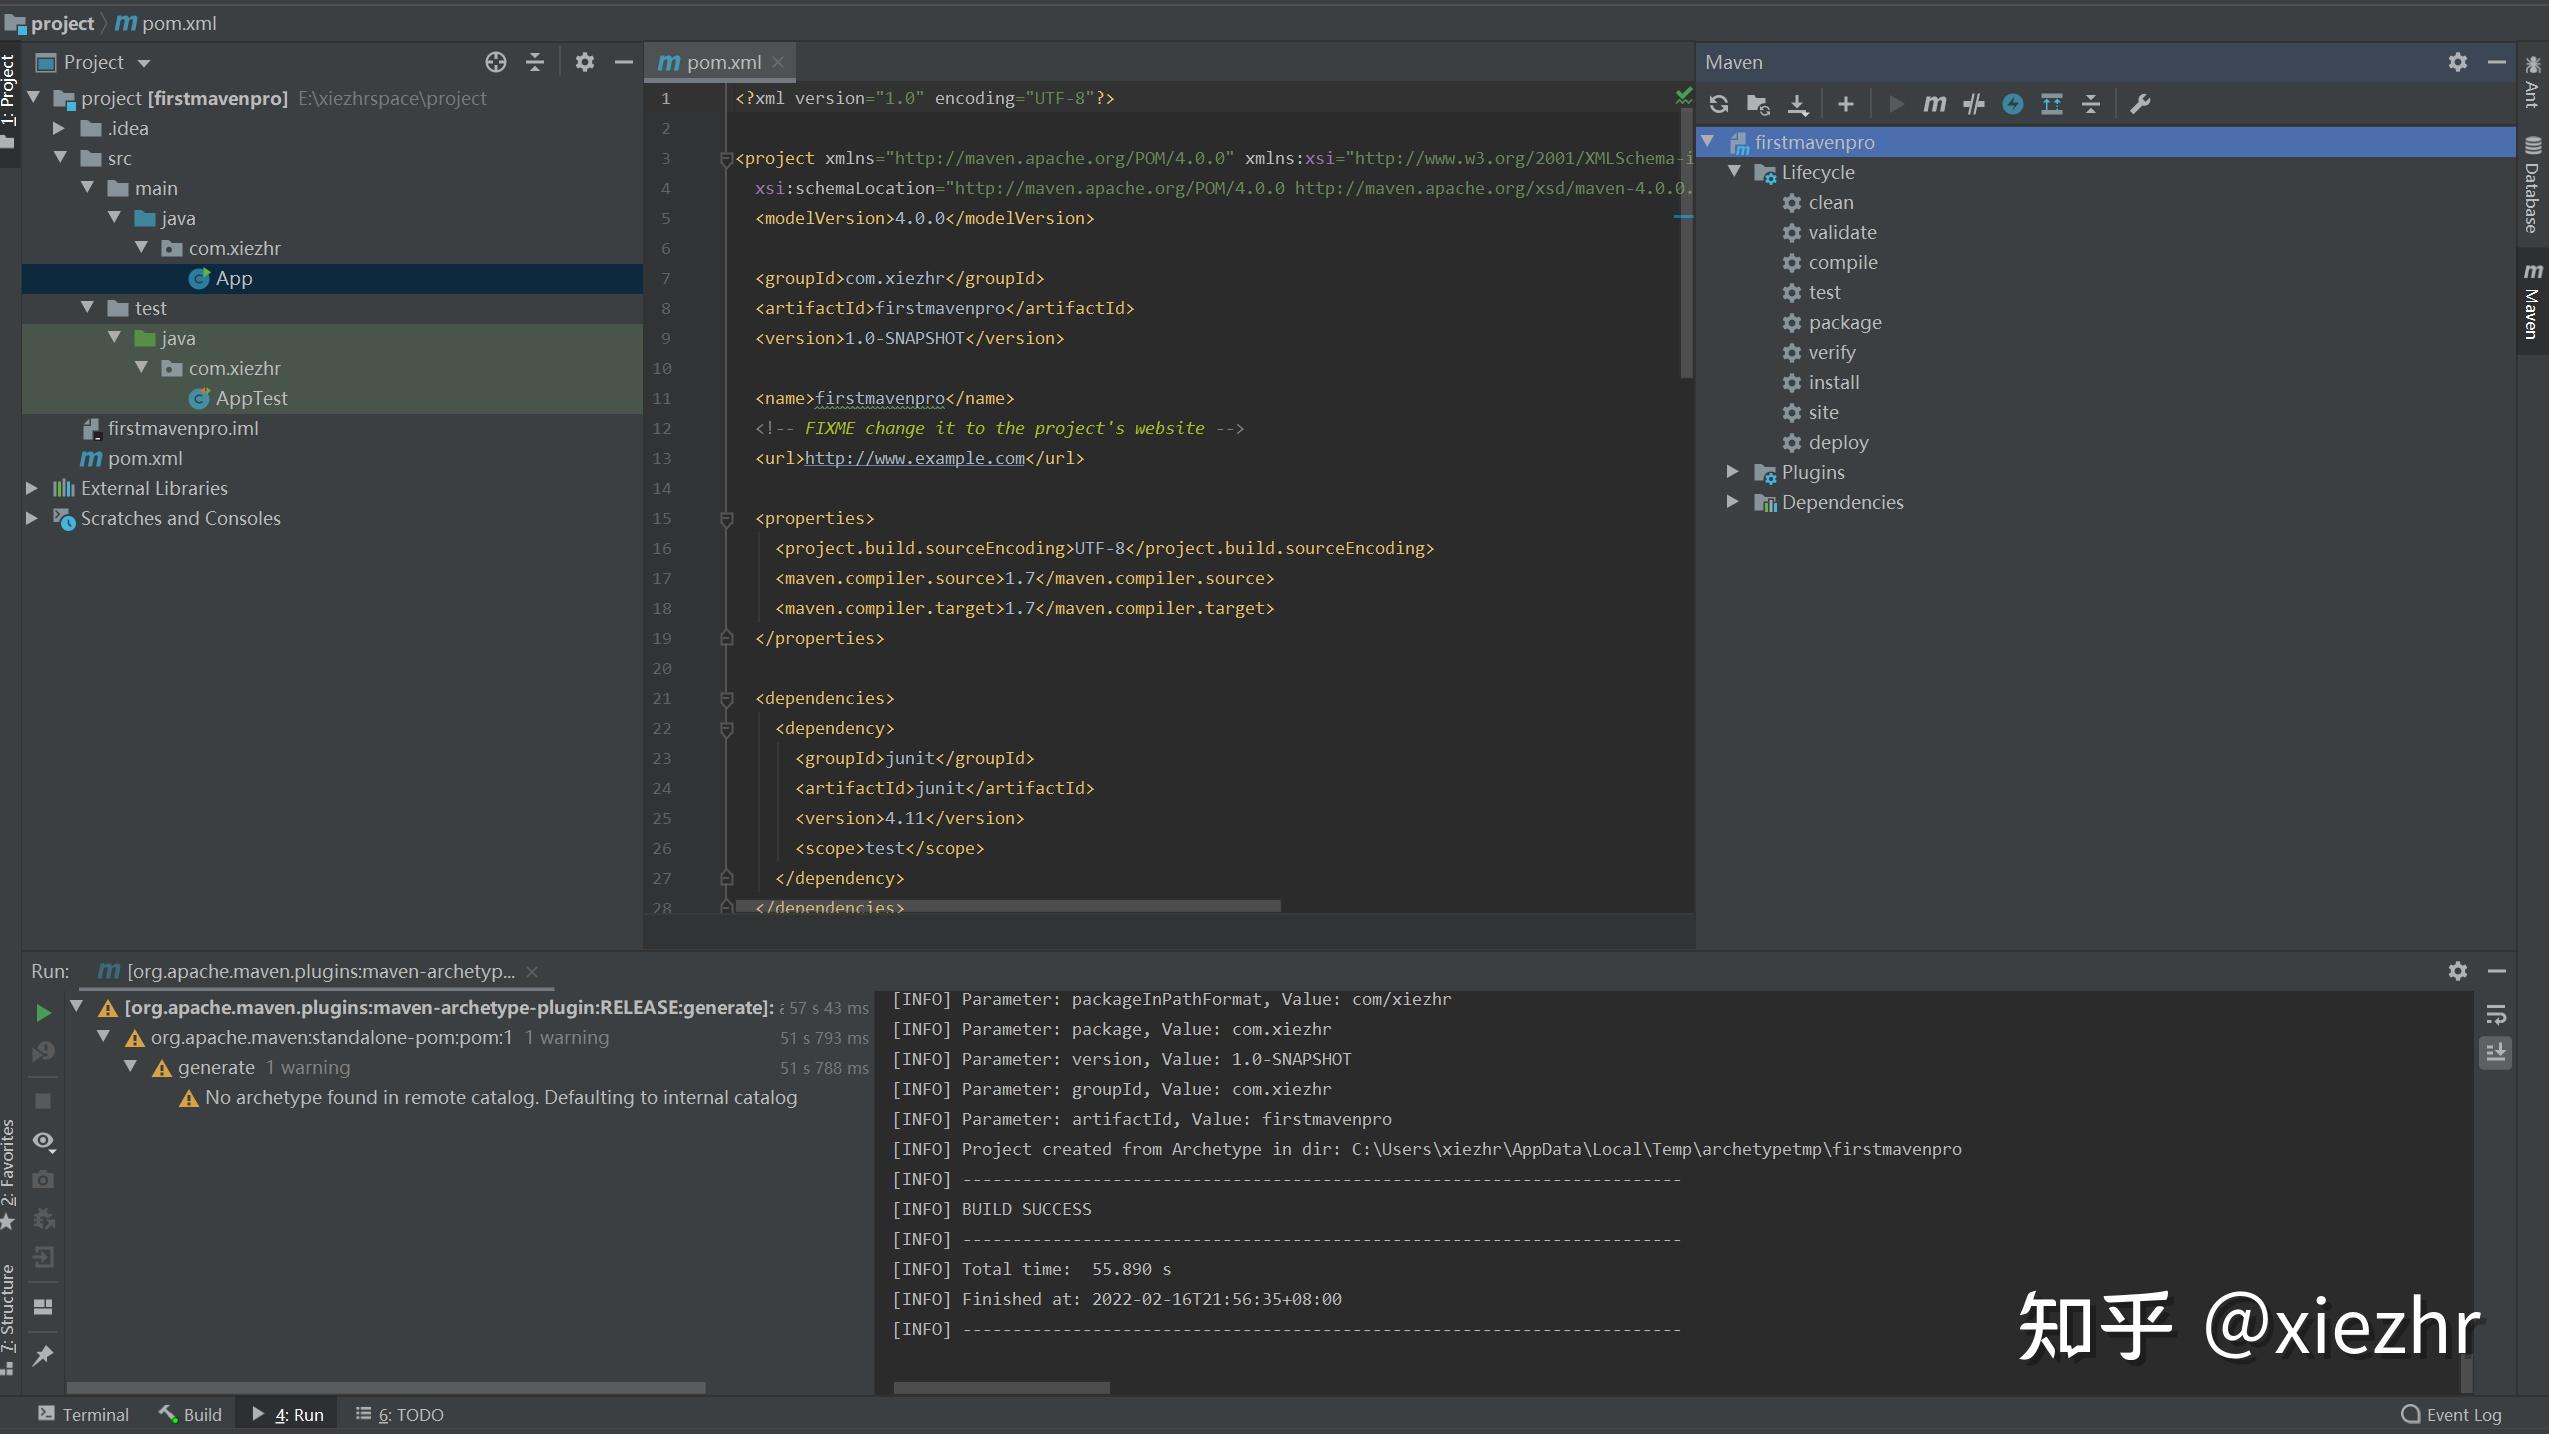
Task: Collapse all nodes in the Maven panel
Action: [x=2091, y=104]
